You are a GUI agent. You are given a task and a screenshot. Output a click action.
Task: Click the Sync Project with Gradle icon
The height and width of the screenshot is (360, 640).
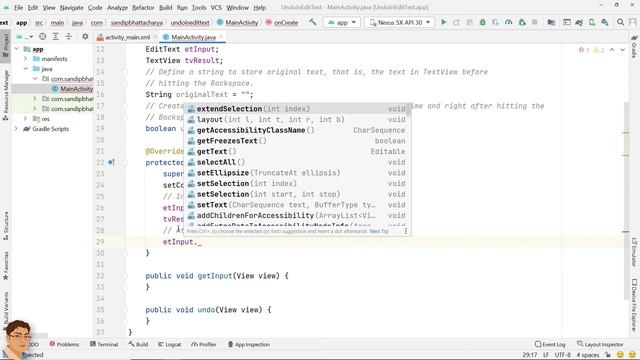[579, 22]
